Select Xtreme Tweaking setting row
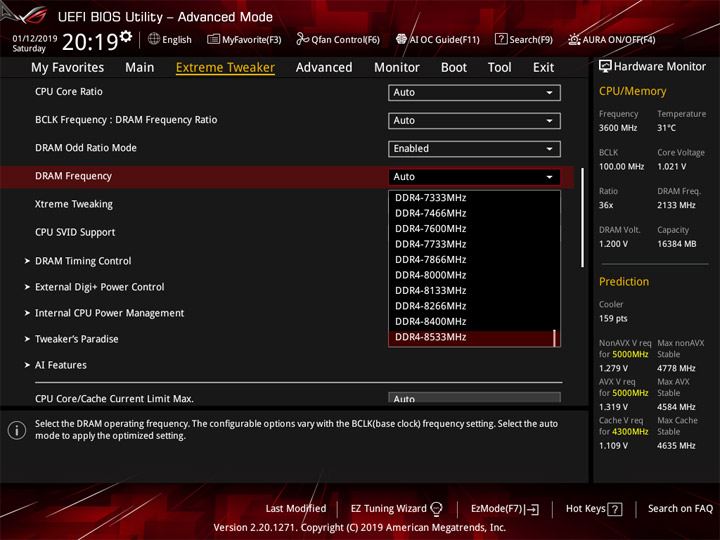The image size is (720, 540). [73, 204]
